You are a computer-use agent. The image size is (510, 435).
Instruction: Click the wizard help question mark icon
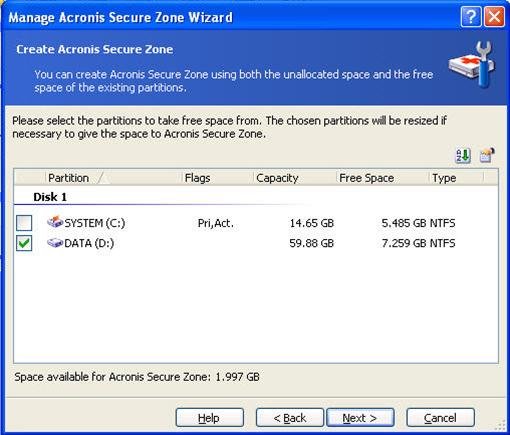471,17
